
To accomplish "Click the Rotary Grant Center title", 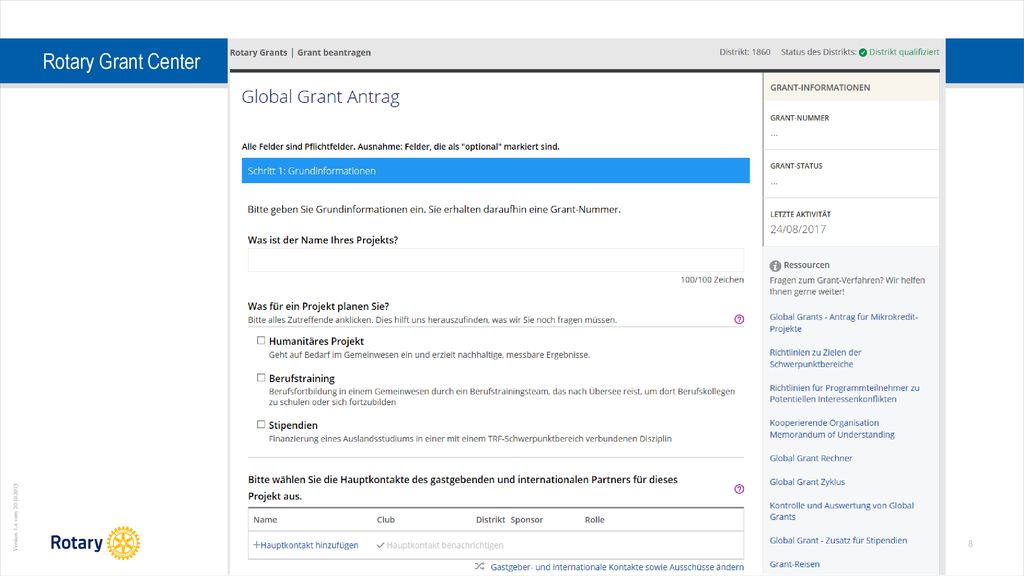I will click(x=121, y=61).
